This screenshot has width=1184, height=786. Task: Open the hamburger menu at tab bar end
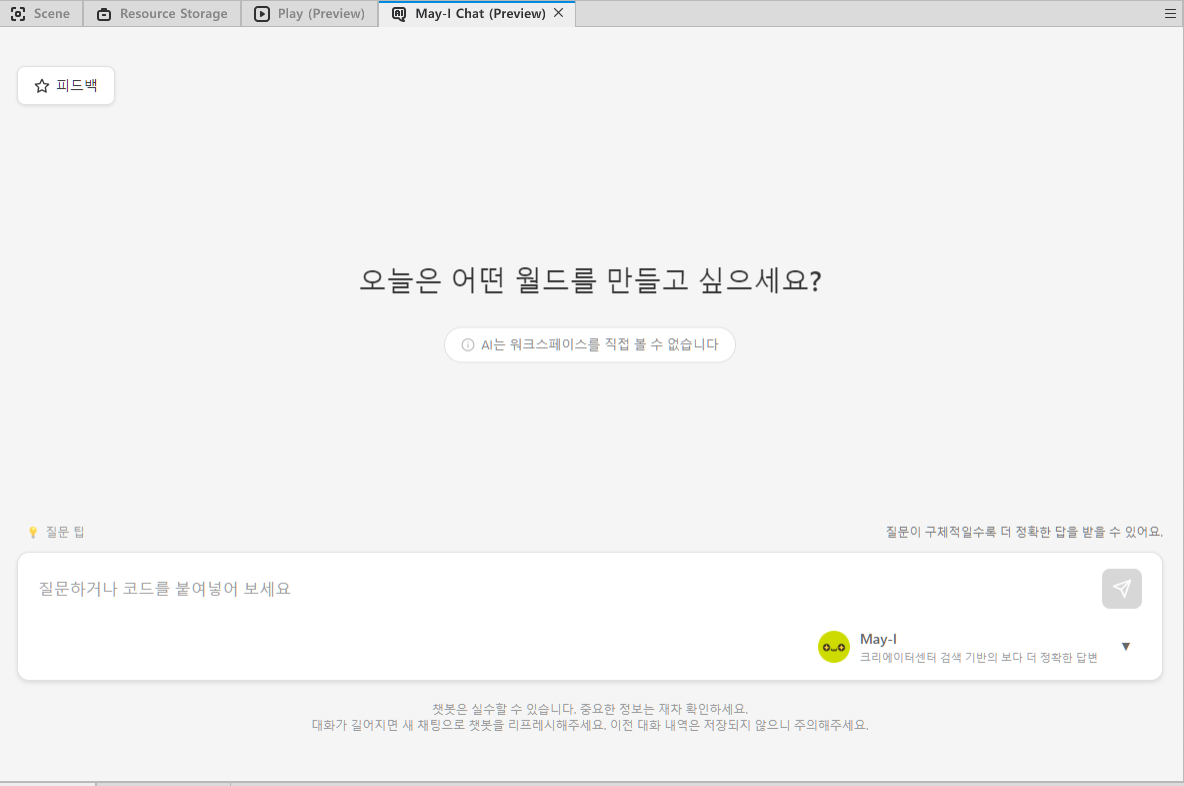[x=1170, y=14]
